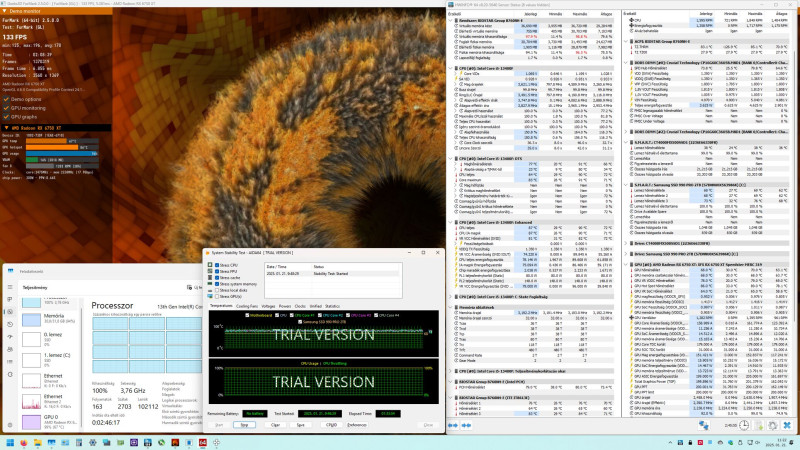Select '1. lemez (C:)' in Task Manager
This screenshot has width=800, height=450.
pyautogui.click(x=50, y=359)
